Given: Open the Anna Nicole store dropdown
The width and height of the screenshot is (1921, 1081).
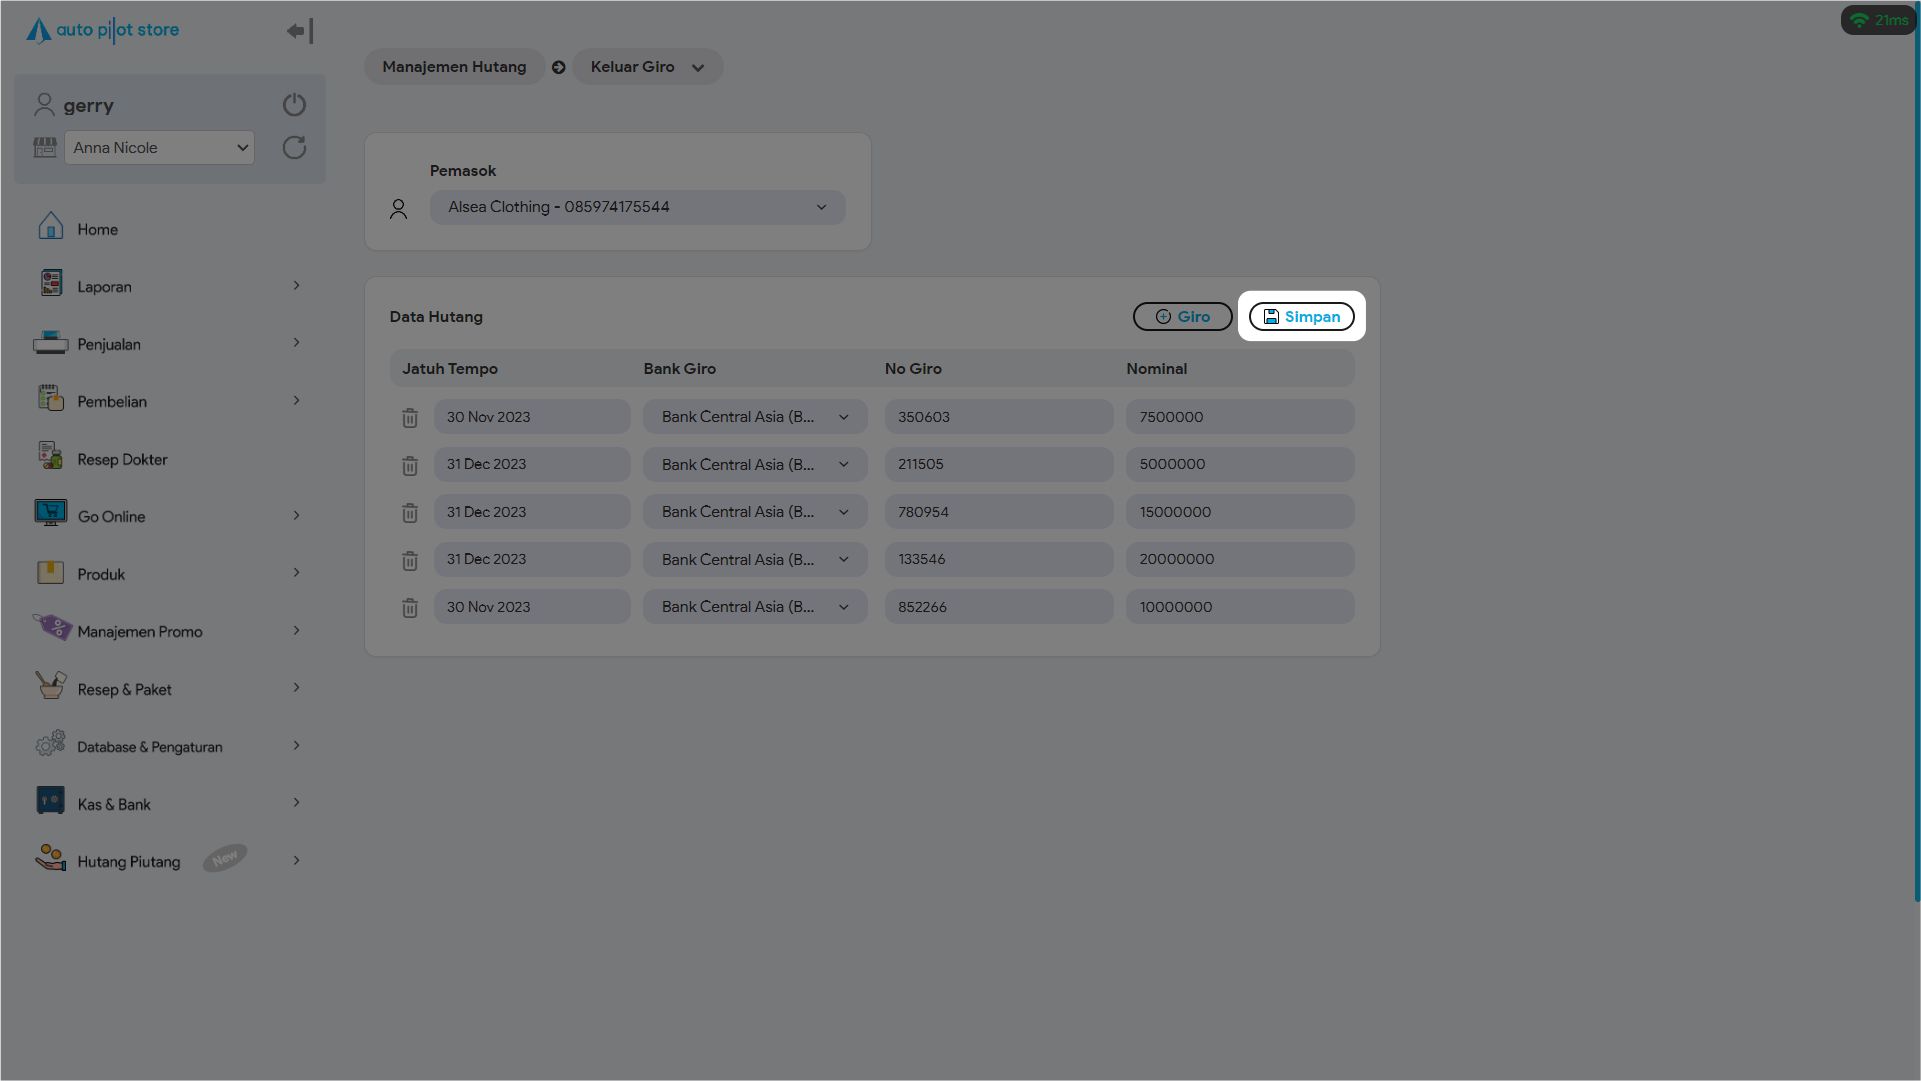Looking at the screenshot, I should (159, 148).
